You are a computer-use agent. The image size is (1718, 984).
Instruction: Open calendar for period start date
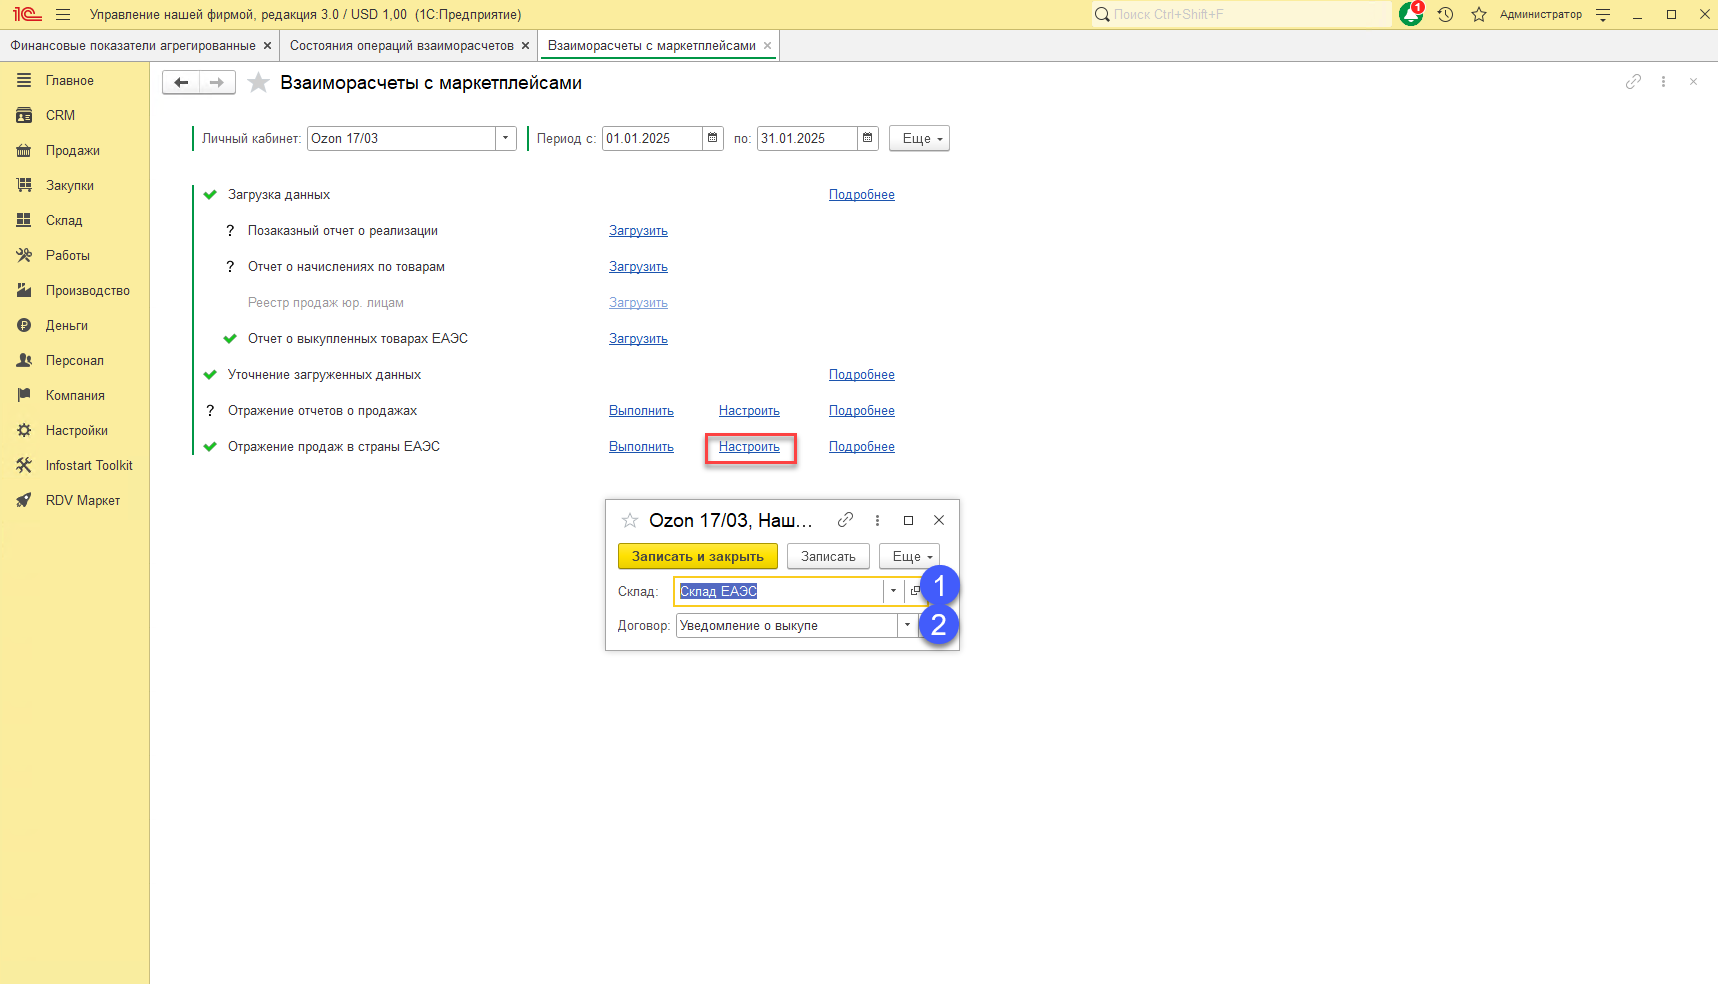point(713,138)
